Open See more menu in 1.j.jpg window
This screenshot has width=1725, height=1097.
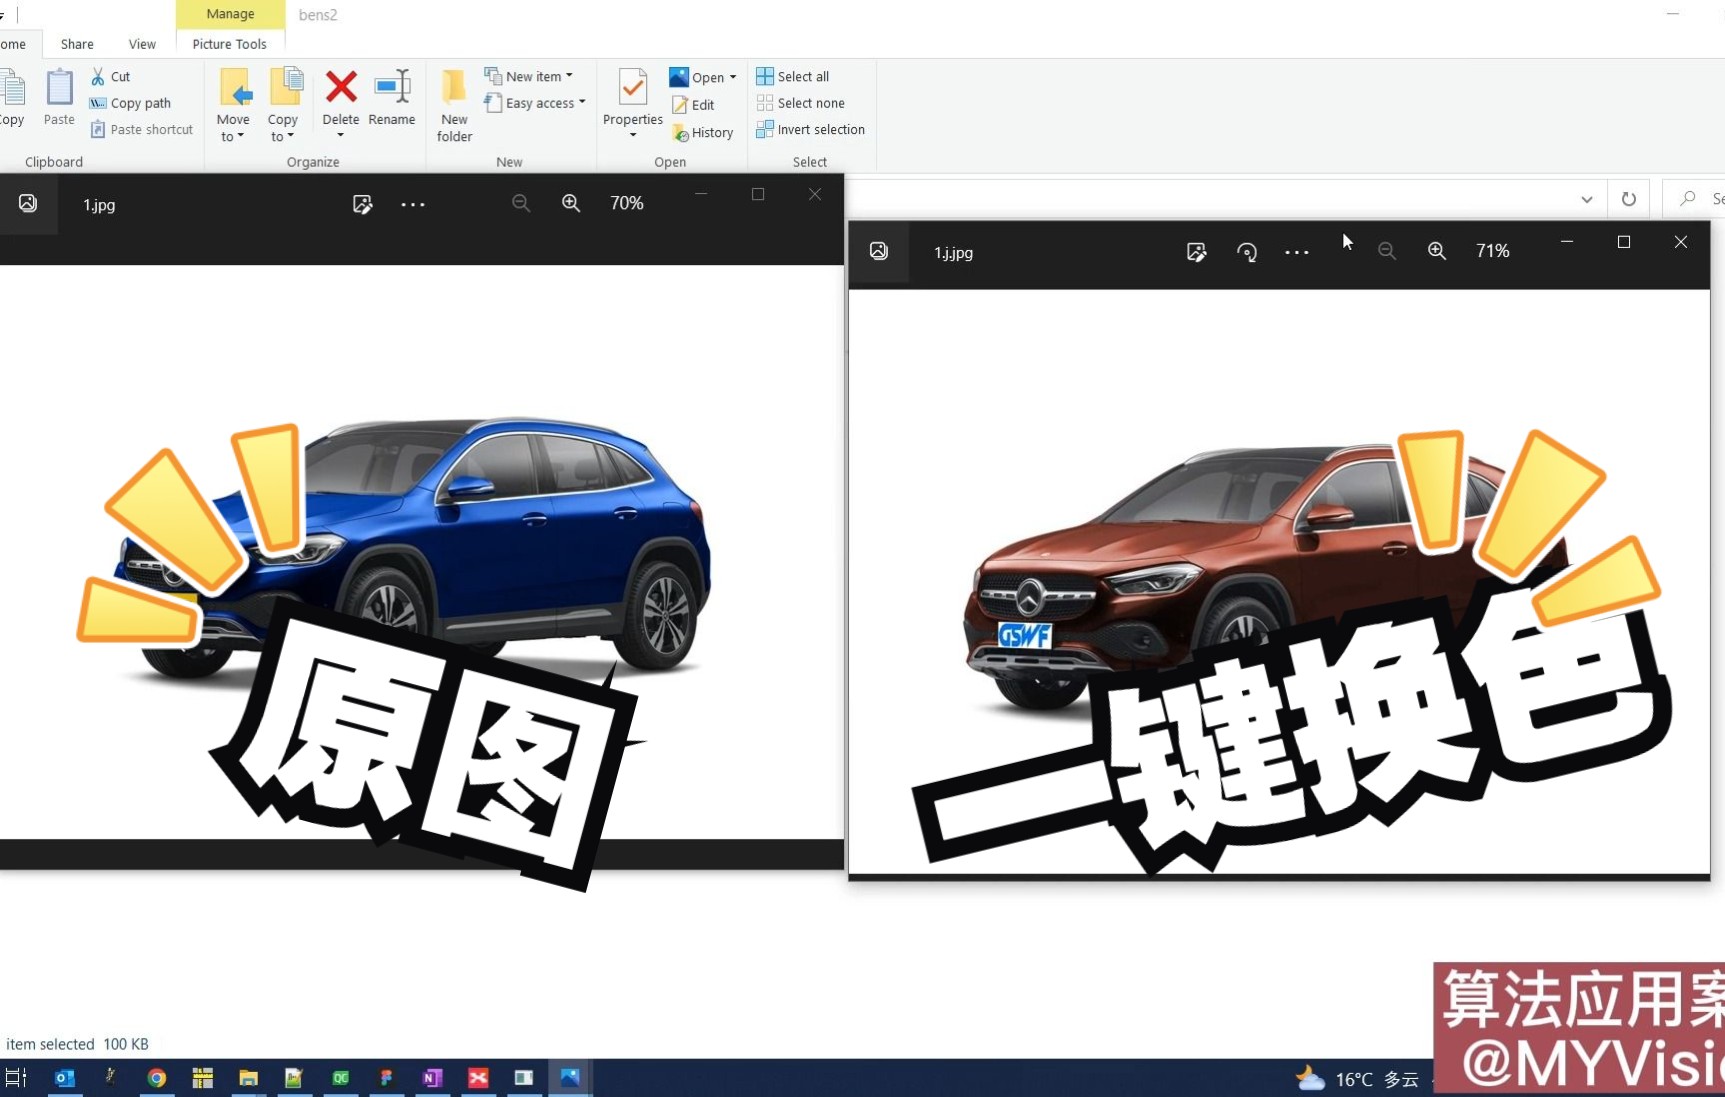pyautogui.click(x=1297, y=252)
